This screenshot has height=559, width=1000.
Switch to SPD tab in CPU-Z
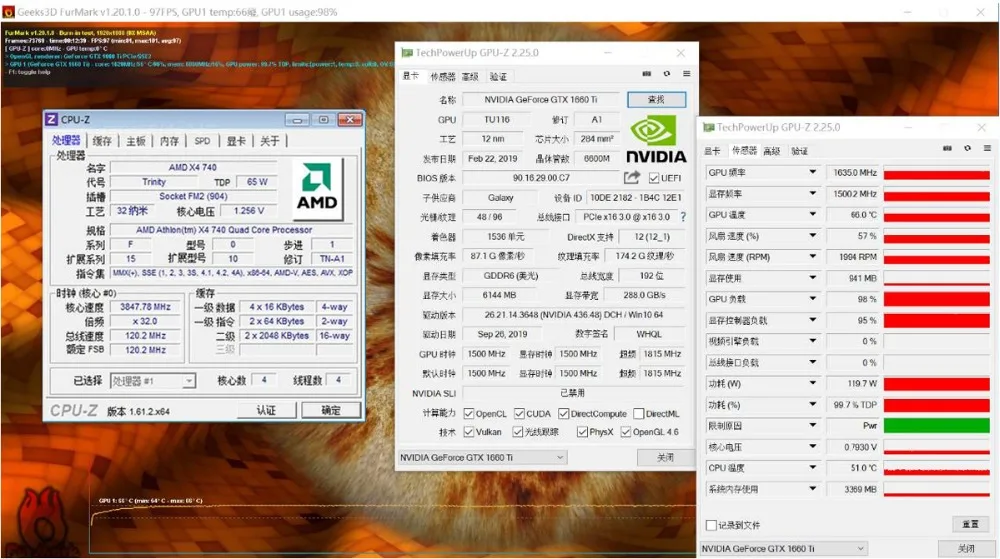202,141
